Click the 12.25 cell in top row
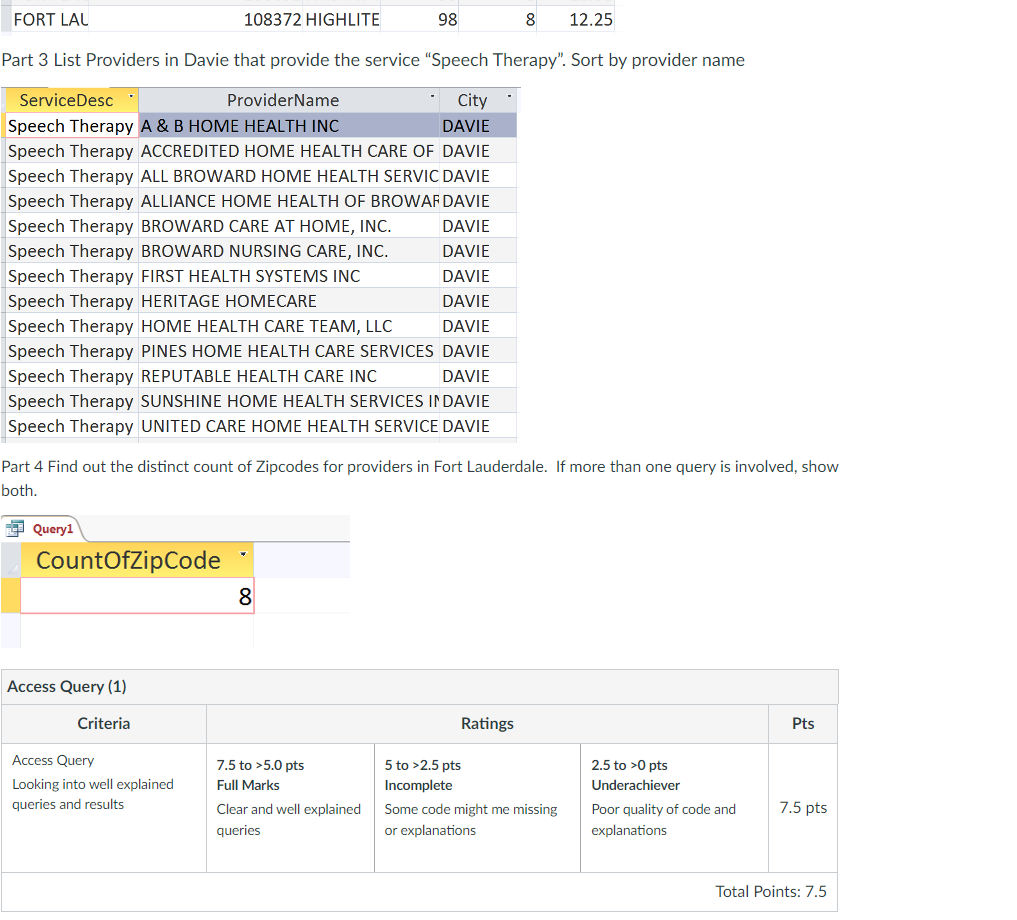1017x920 pixels. click(x=575, y=19)
